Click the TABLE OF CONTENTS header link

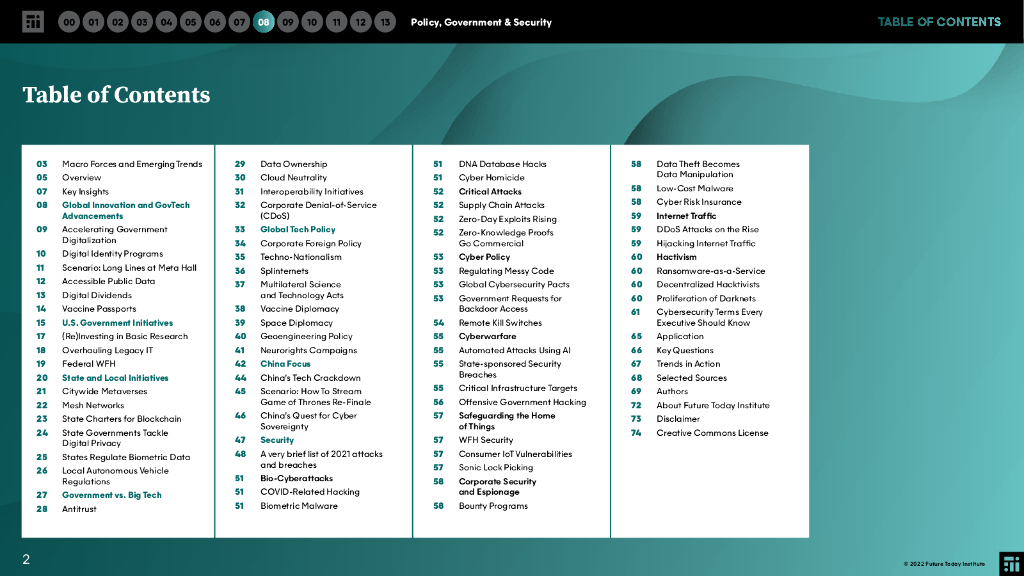click(938, 22)
